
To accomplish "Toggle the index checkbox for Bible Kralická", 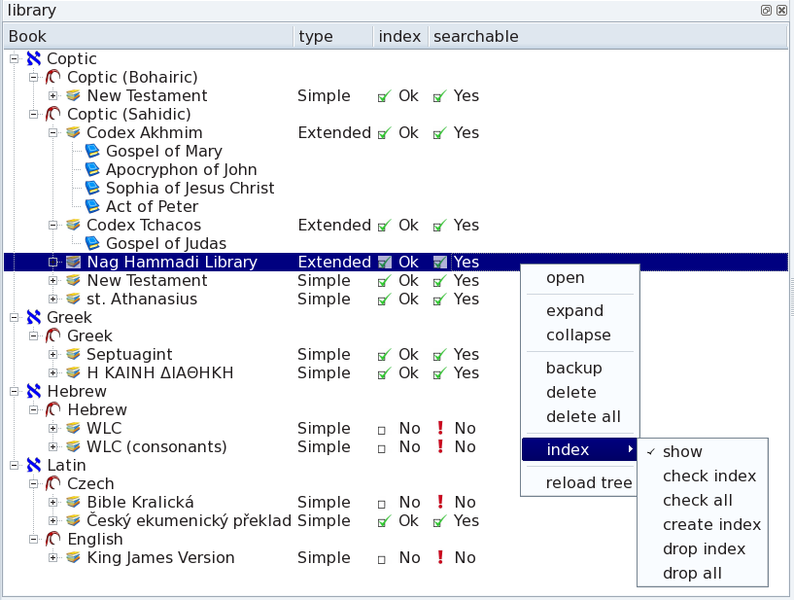I will pyautogui.click(x=382, y=503).
